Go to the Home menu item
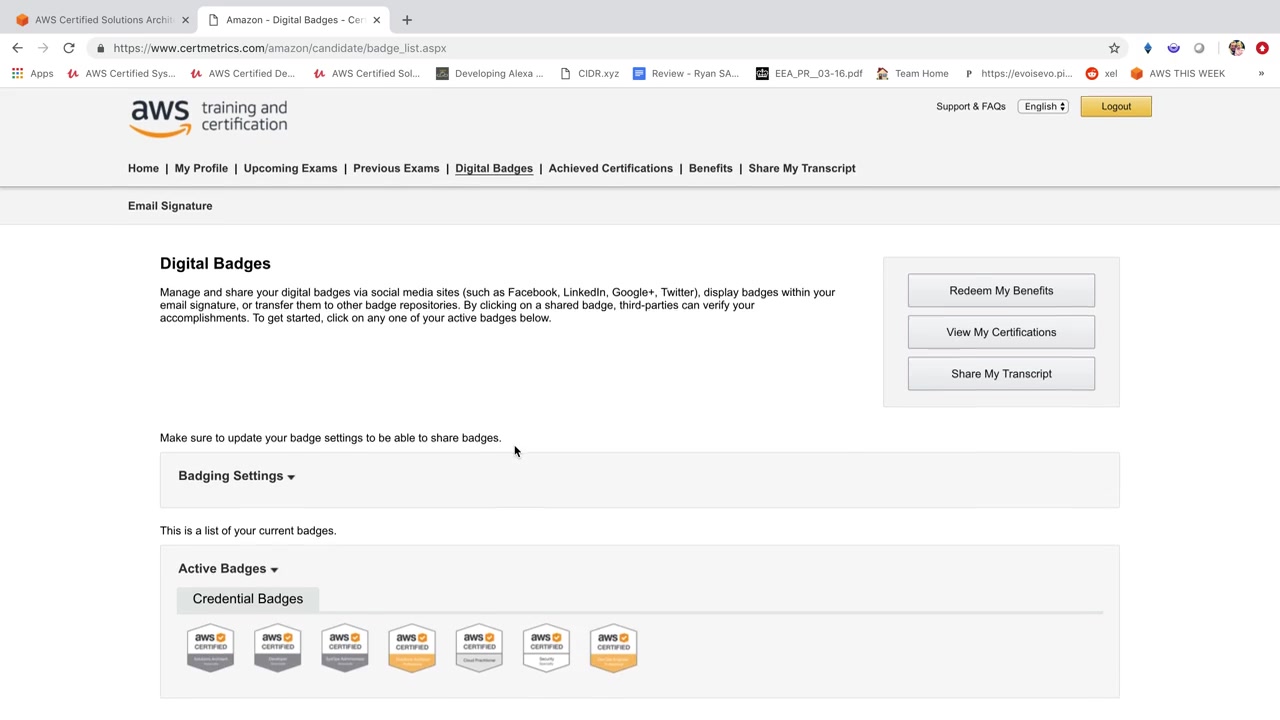 coord(143,168)
